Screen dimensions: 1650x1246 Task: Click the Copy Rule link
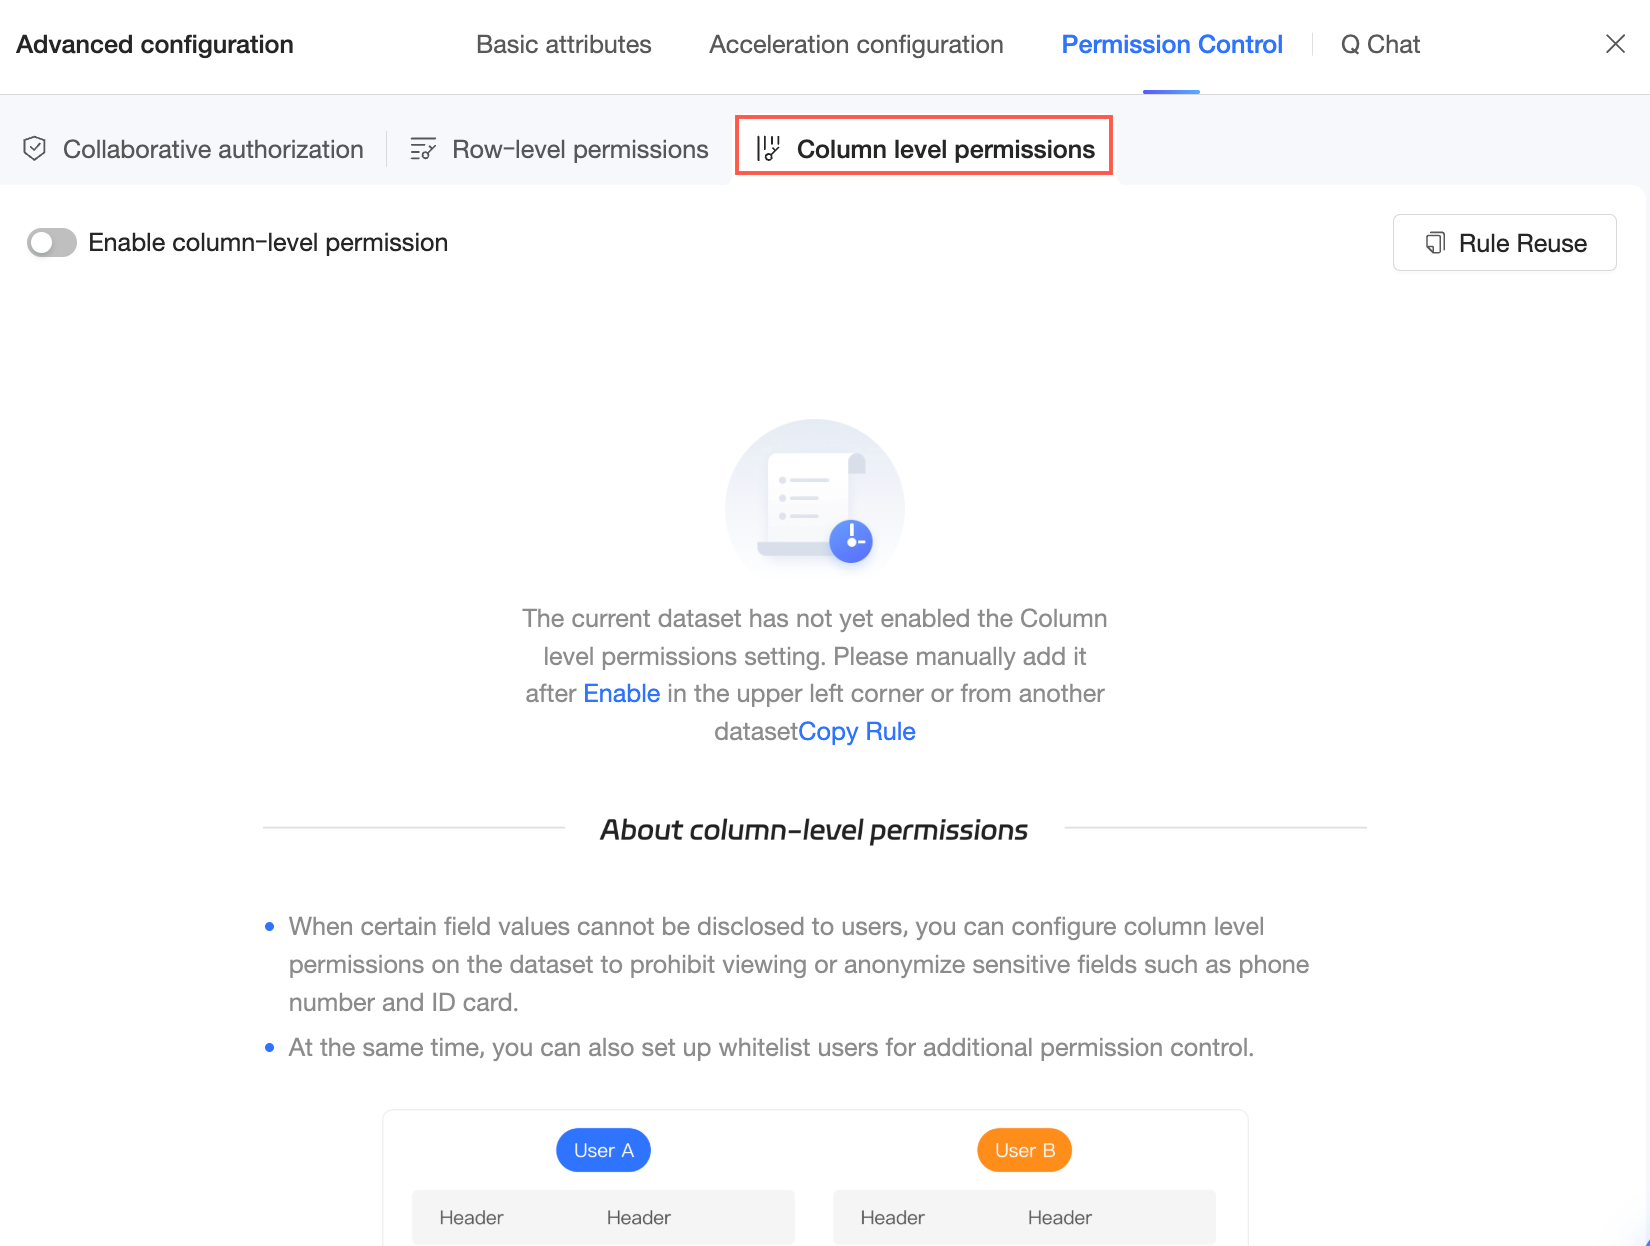tap(857, 732)
